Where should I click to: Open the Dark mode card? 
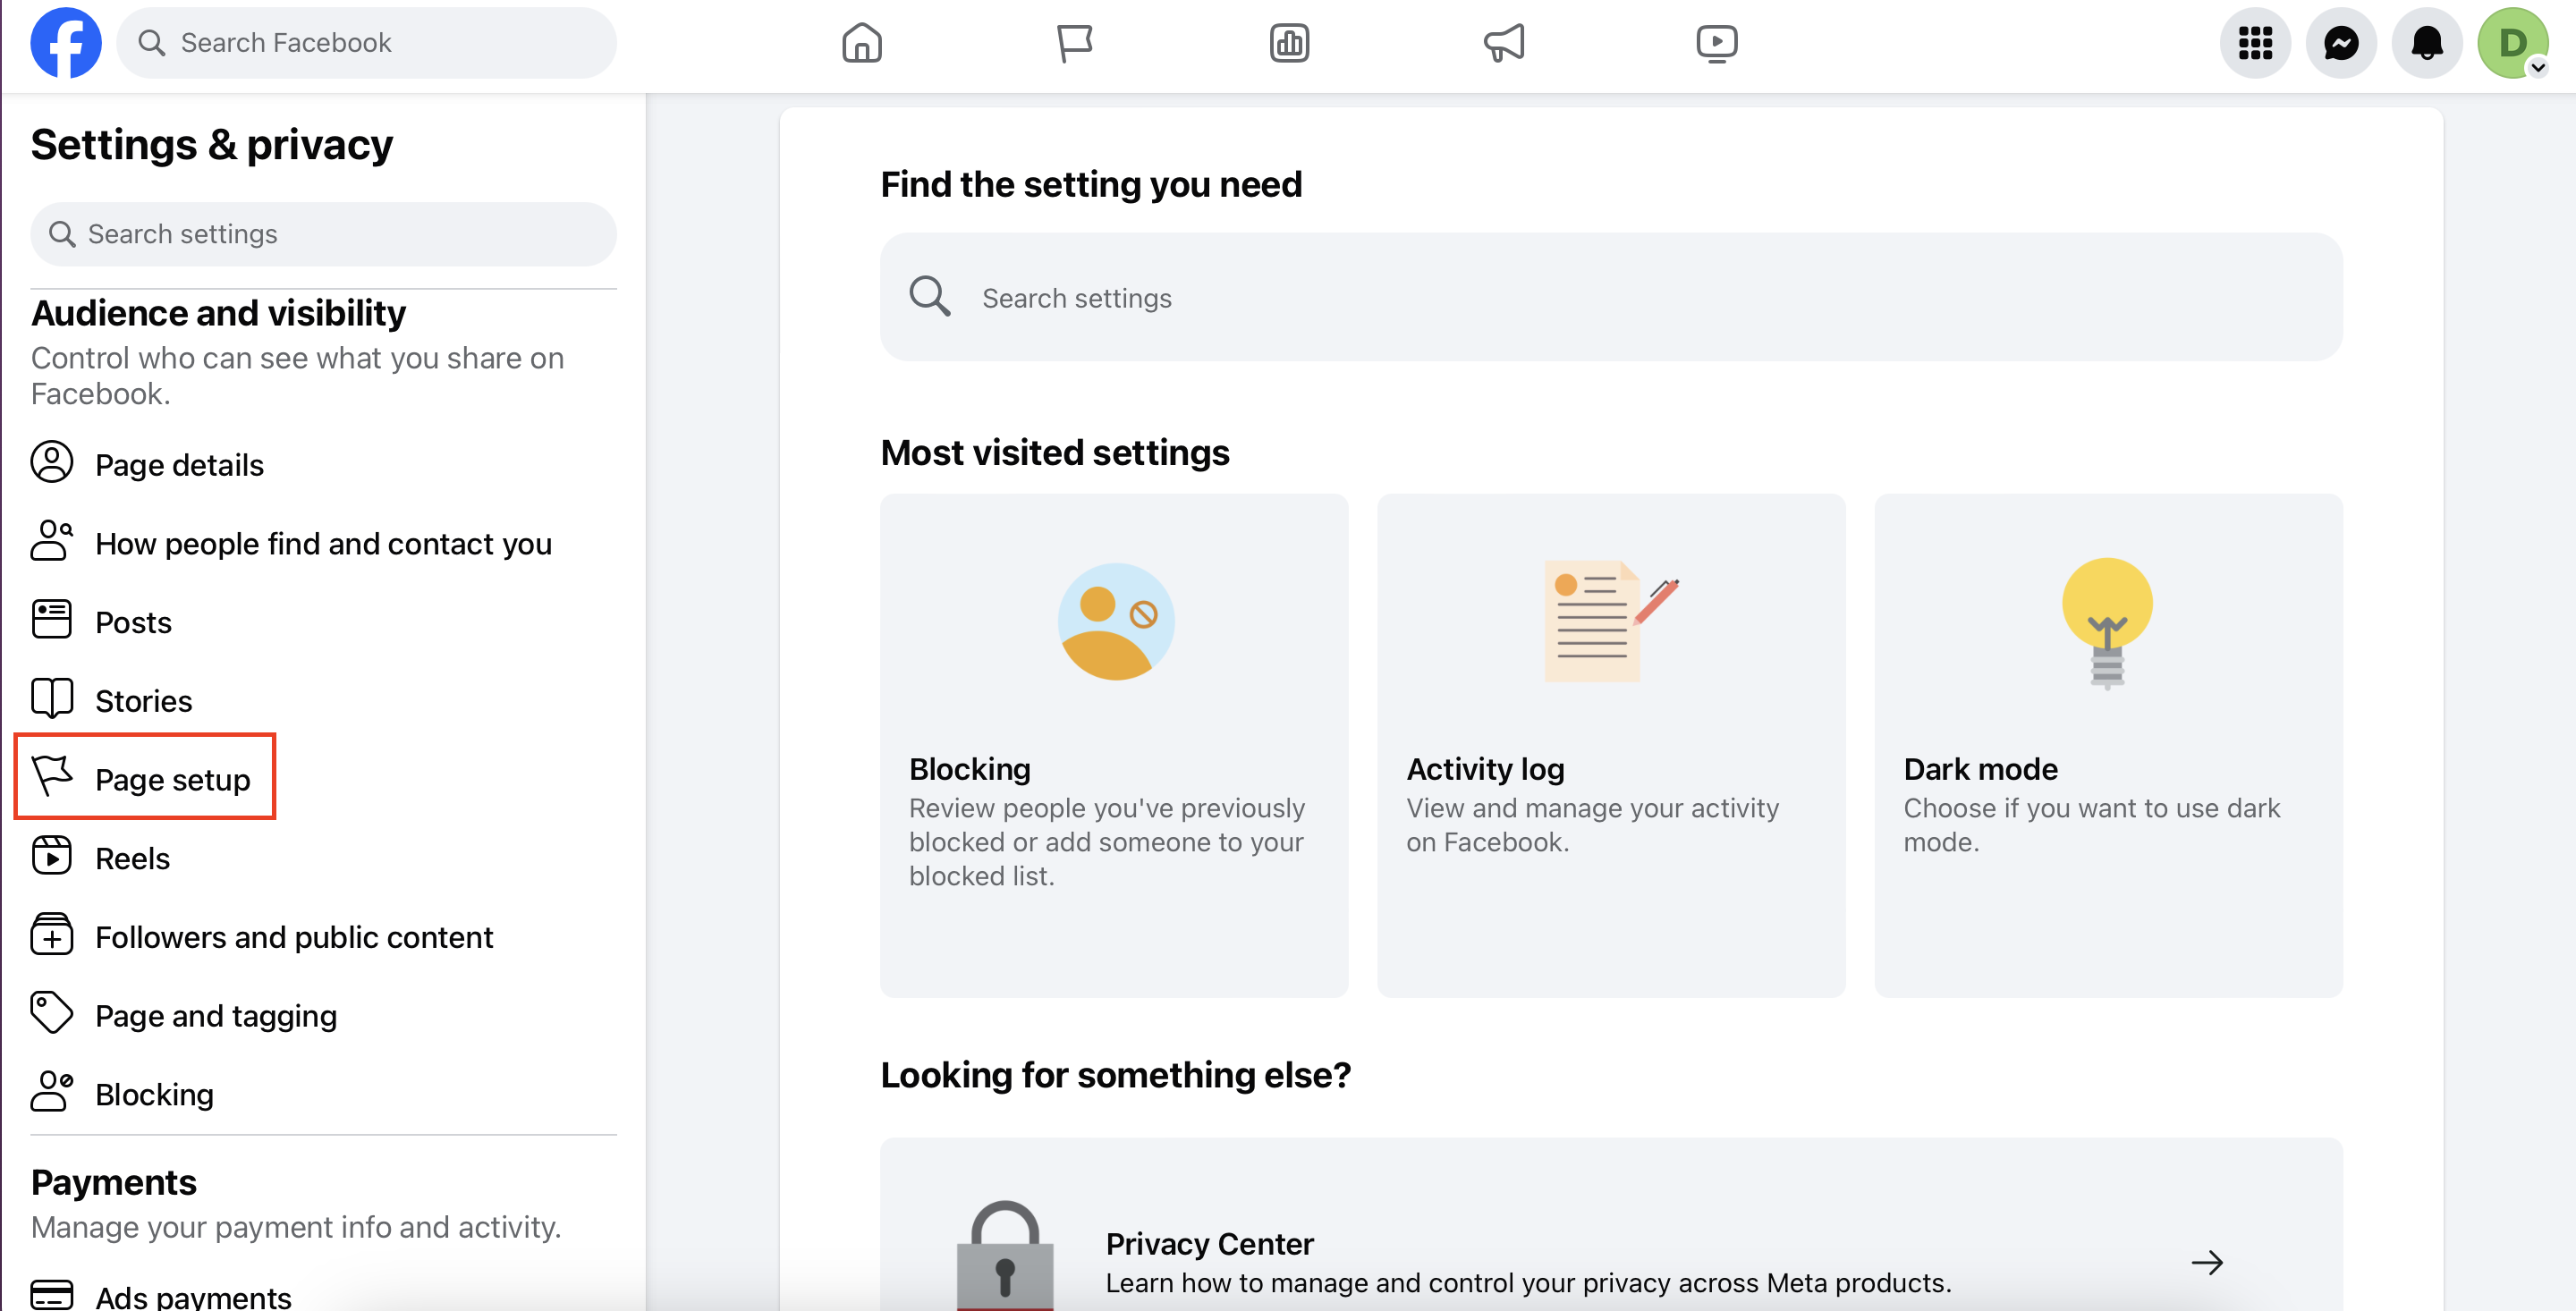tap(2108, 745)
